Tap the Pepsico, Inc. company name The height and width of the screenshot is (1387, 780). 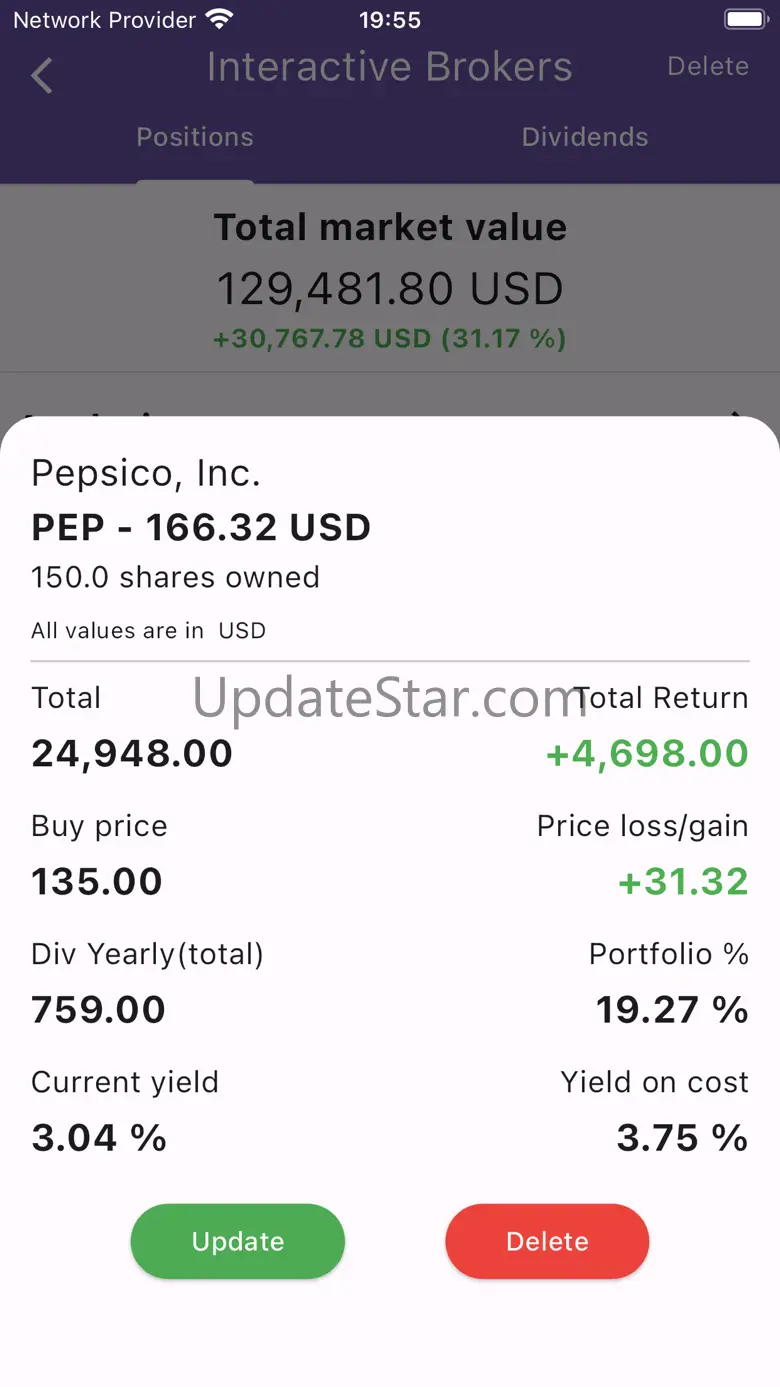pos(146,473)
